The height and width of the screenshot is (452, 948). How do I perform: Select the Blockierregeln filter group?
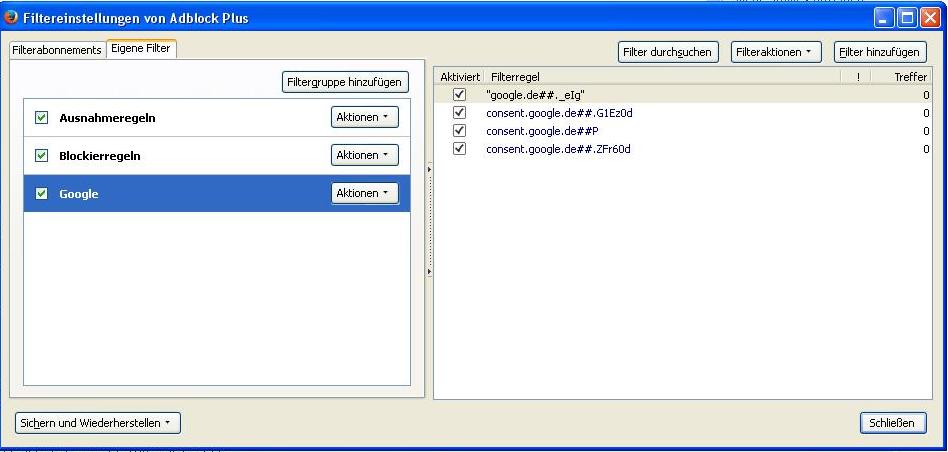(217, 156)
